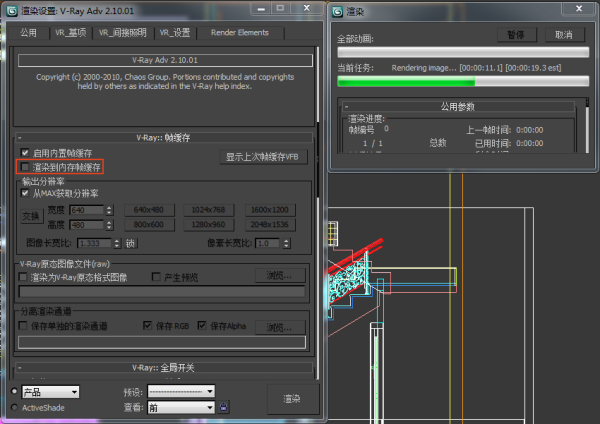This screenshot has width=600, height=424.
Task: Open the Render Elements tab
Action: pyautogui.click(x=239, y=32)
